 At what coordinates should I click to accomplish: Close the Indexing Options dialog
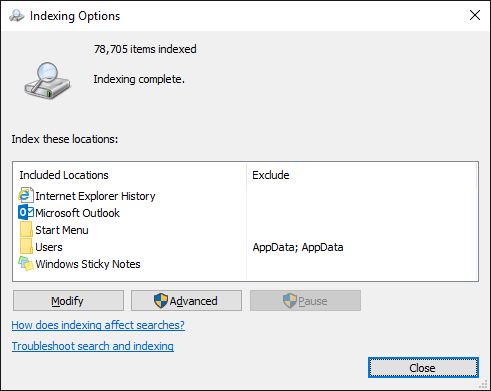pyautogui.click(x=423, y=368)
